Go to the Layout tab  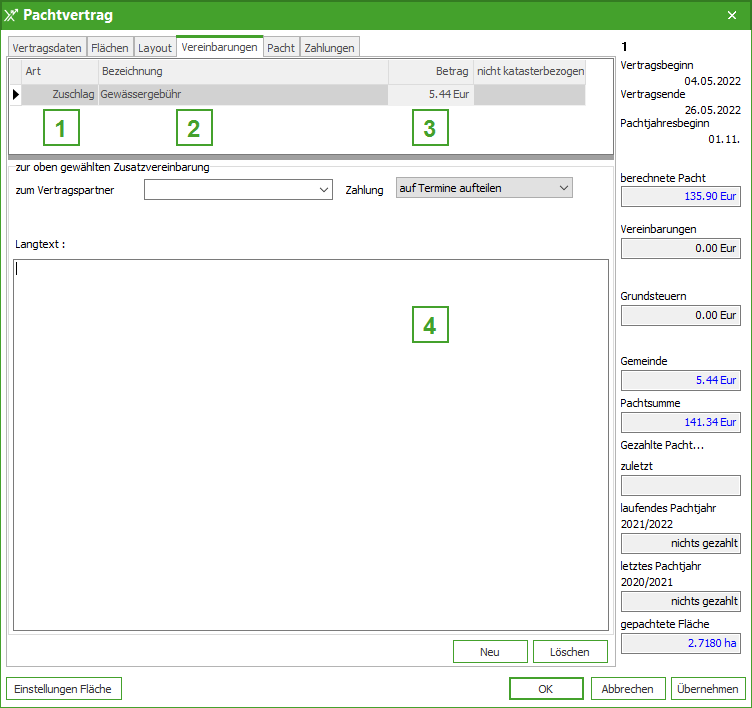pos(155,48)
